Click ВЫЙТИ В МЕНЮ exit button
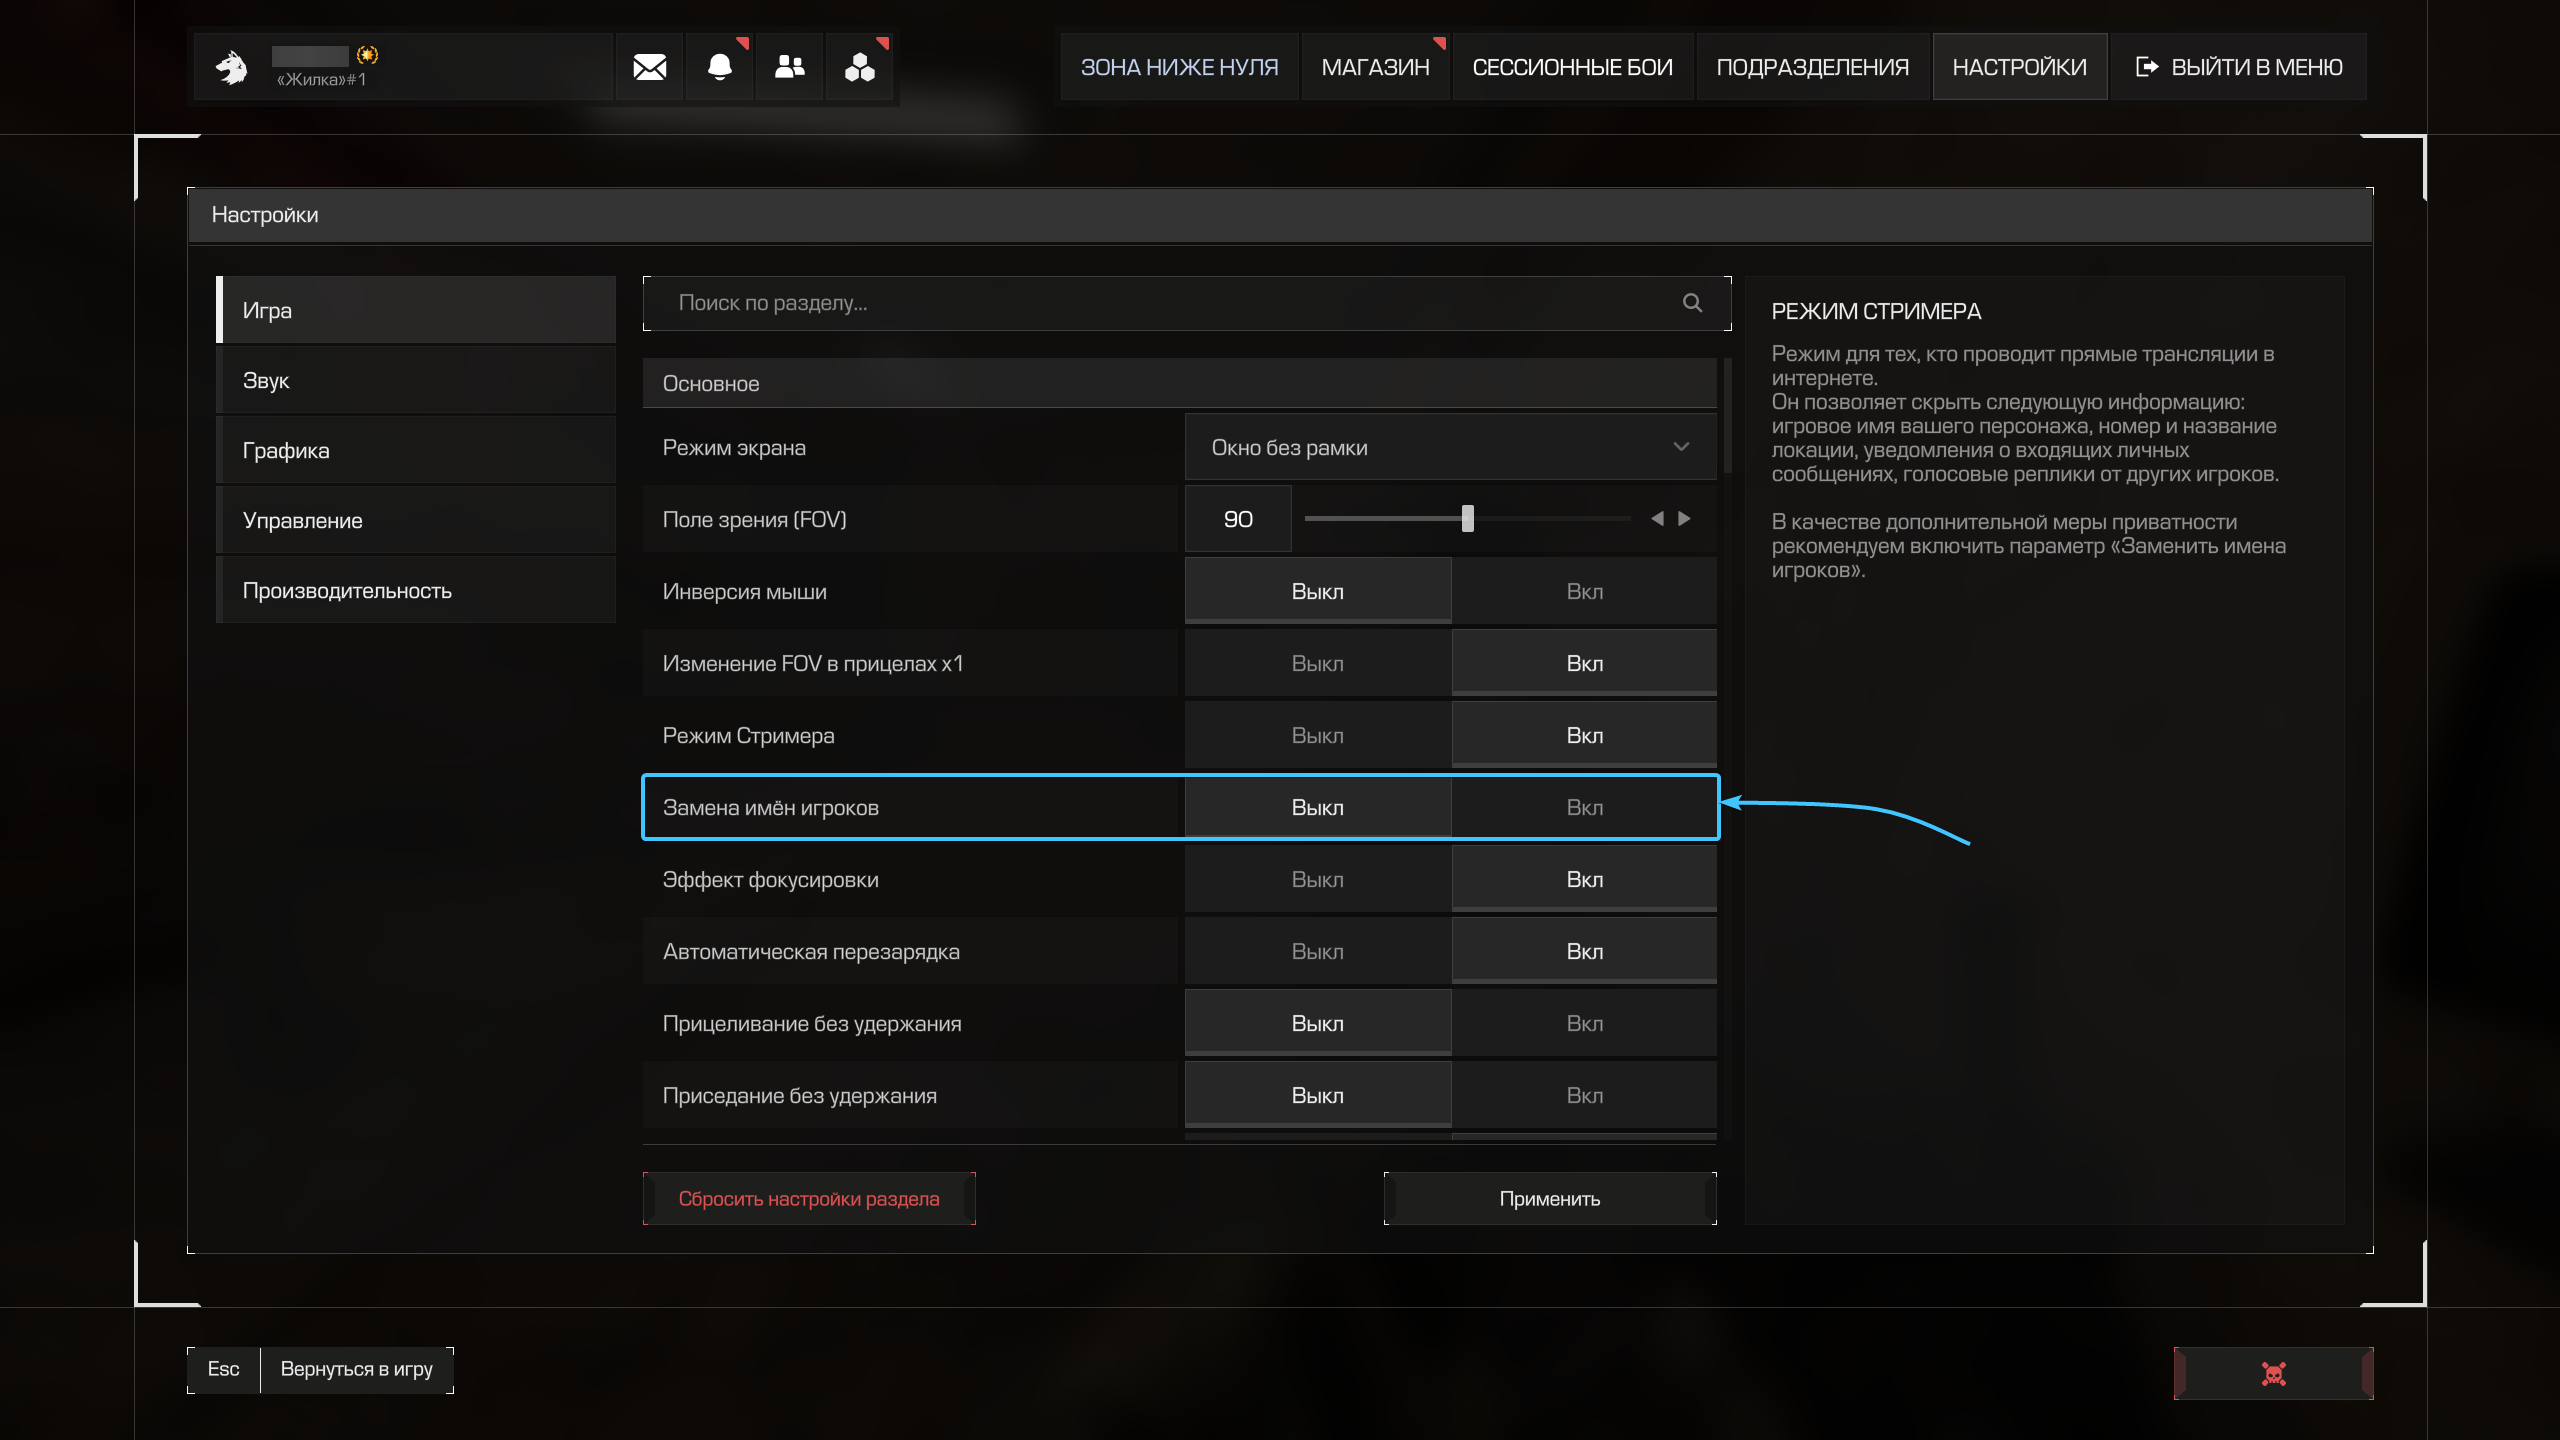 2239,67
